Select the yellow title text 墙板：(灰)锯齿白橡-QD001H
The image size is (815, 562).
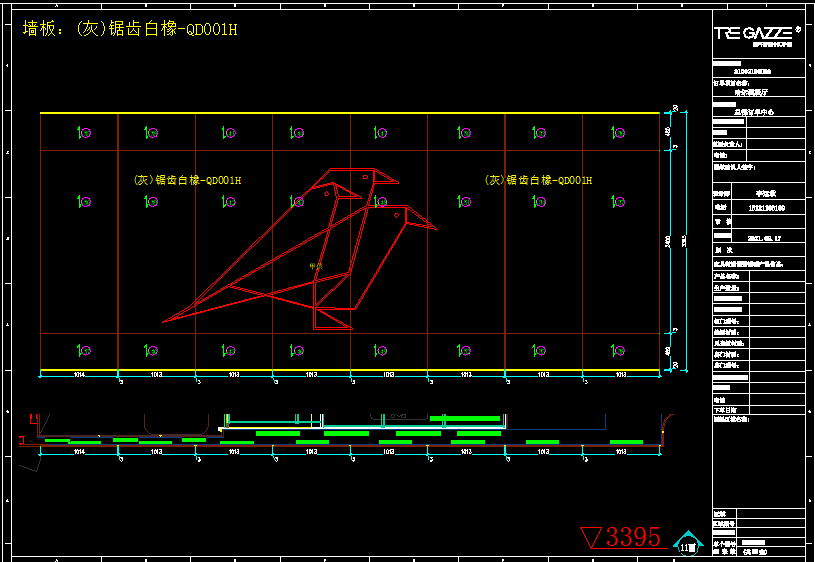tap(130, 29)
